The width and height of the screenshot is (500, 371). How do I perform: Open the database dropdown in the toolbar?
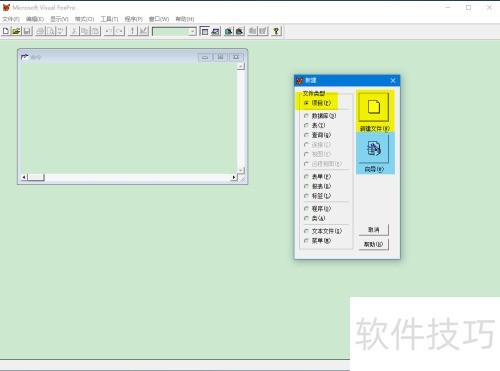coord(192,31)
